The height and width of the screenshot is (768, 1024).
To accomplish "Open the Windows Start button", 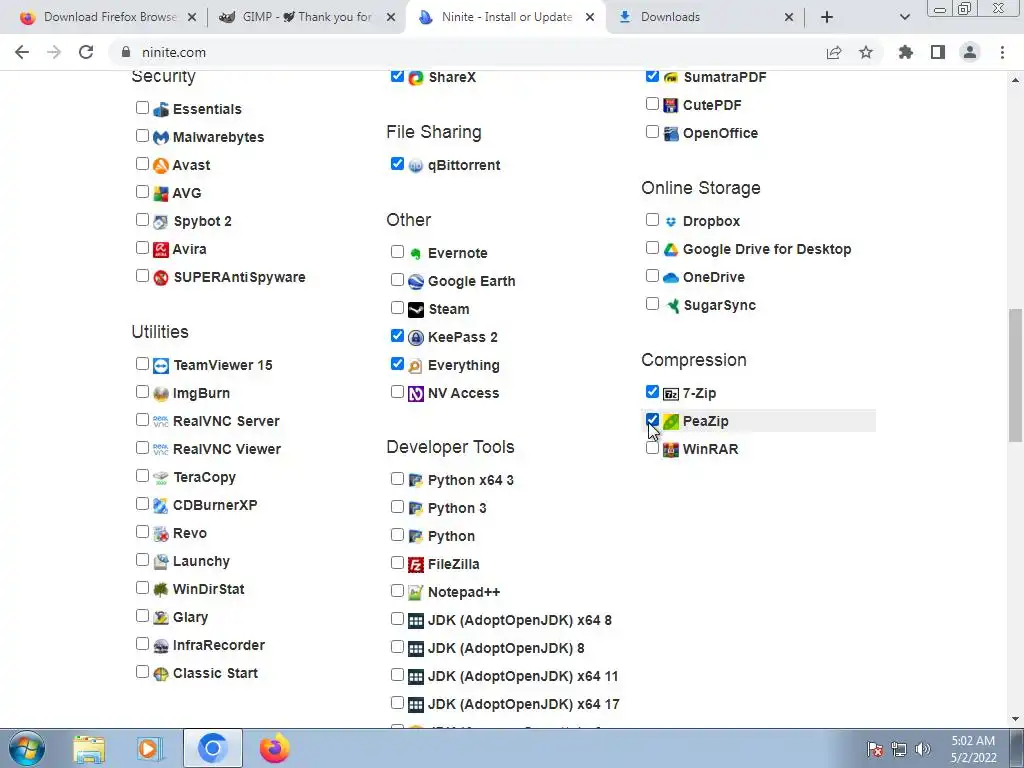I will (x=27, y=748).
